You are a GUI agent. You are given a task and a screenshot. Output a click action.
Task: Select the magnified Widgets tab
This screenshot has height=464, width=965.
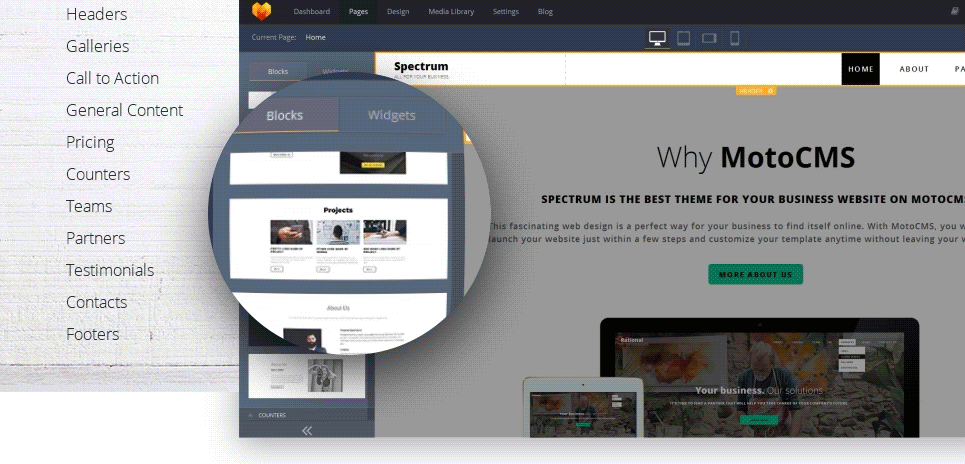click(x=391, y=115)
